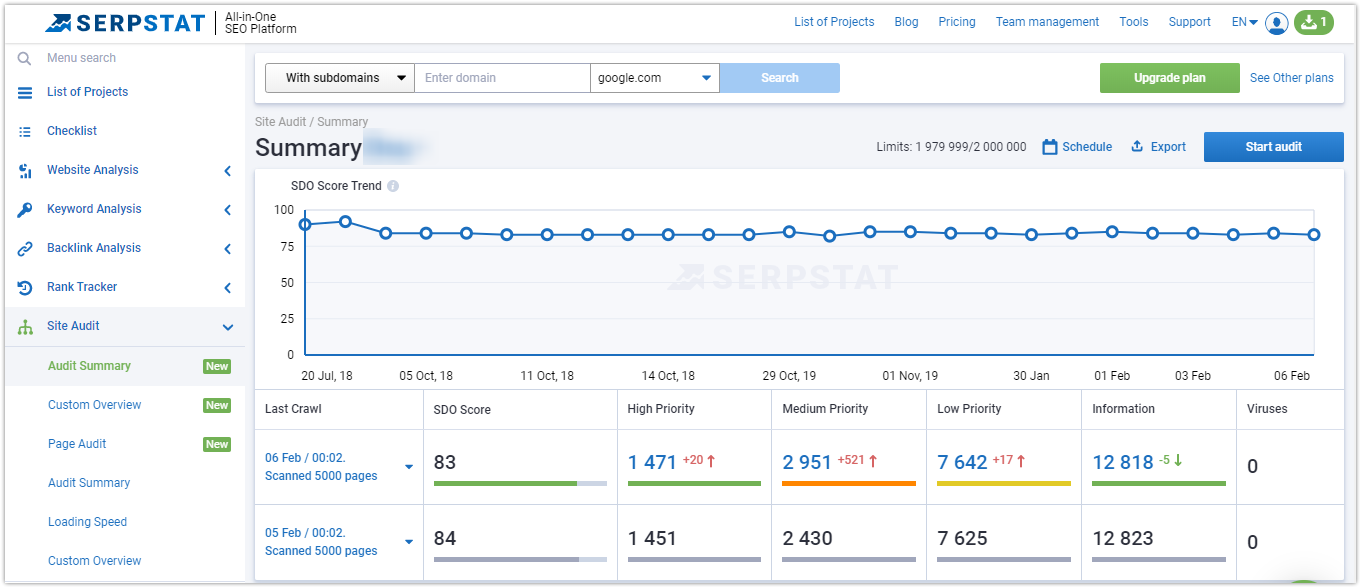Open the google.com search engine dropdown

[x=654, y=78]
